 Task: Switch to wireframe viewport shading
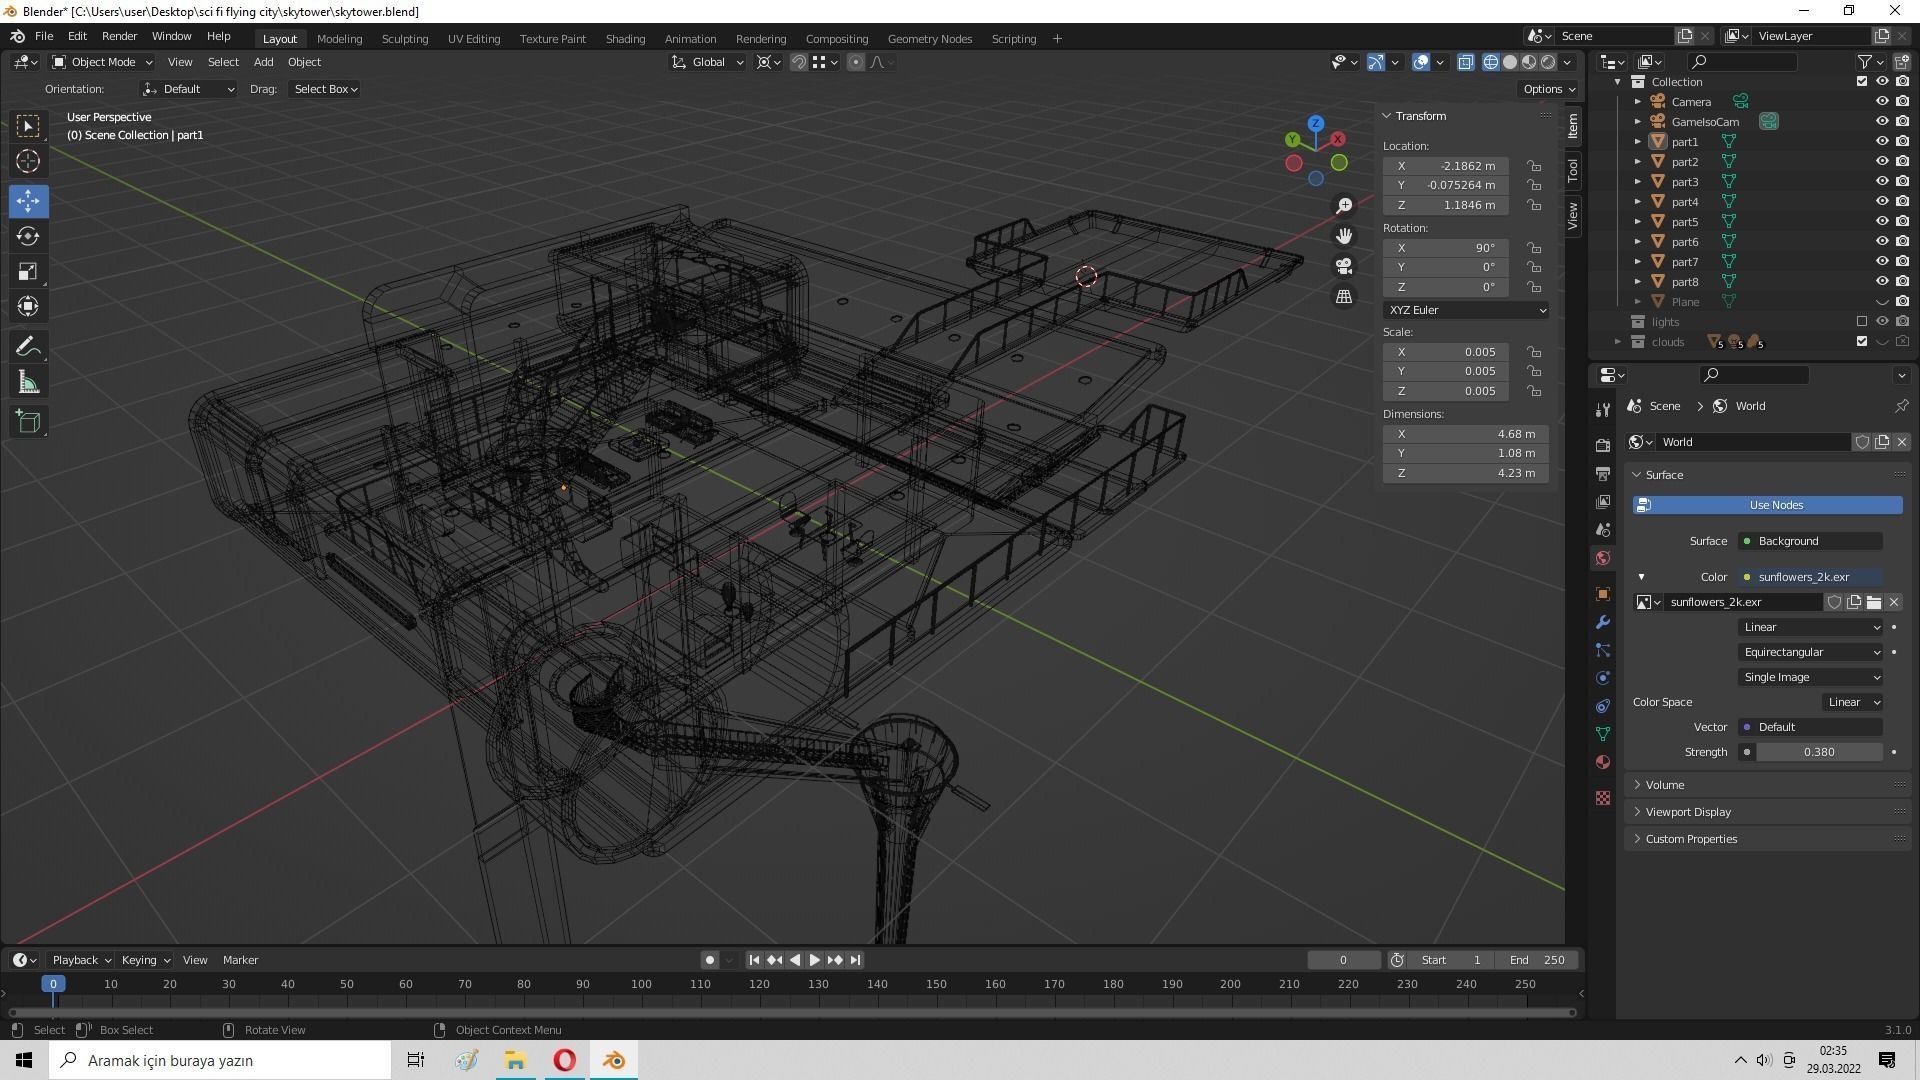tap(1490, 62)
